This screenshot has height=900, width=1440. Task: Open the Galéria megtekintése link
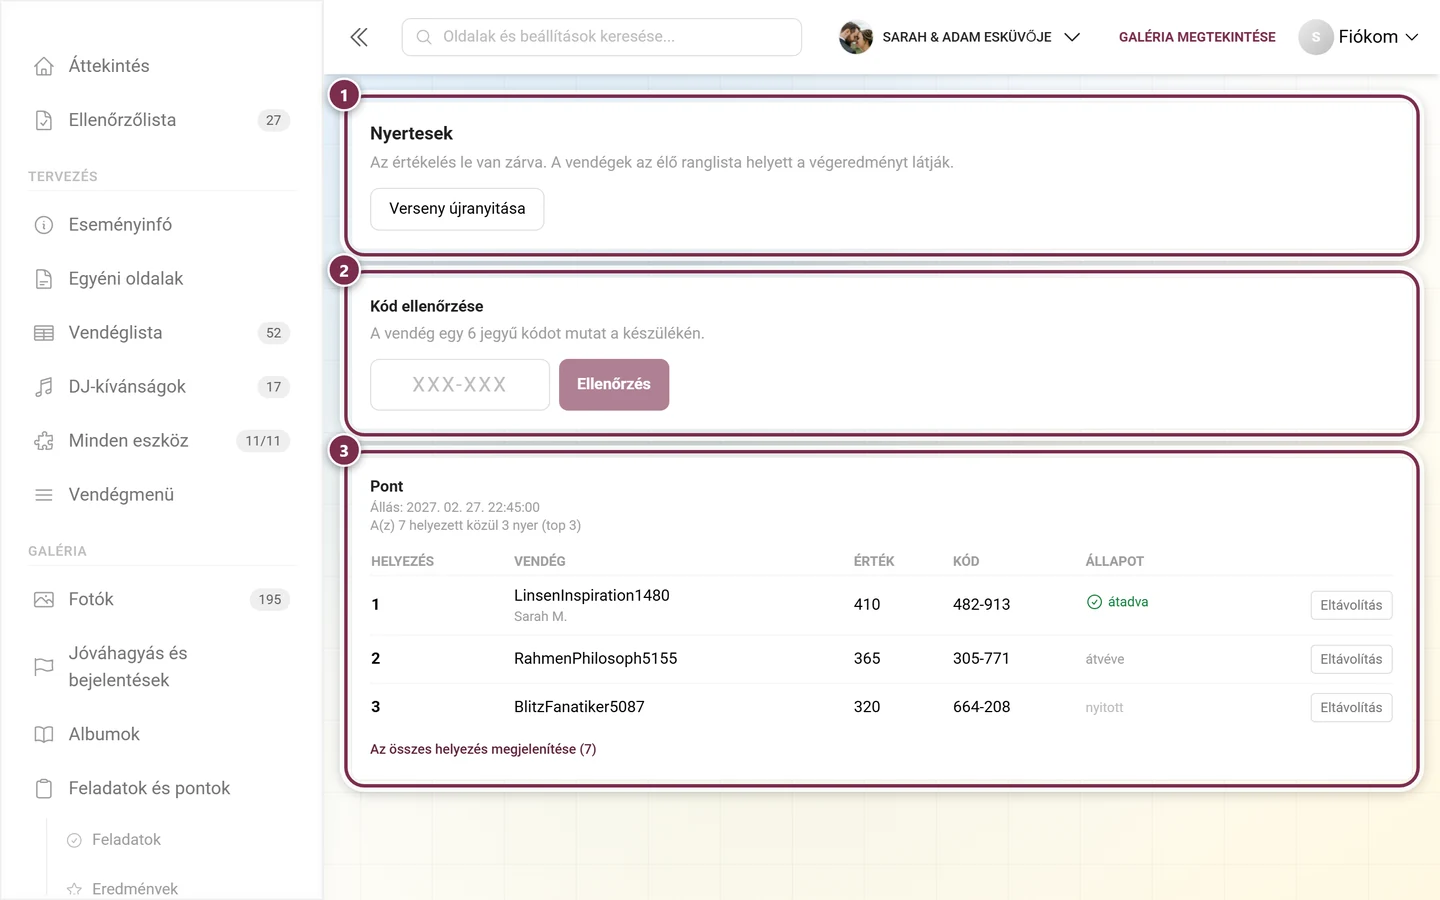point(1197,37)
